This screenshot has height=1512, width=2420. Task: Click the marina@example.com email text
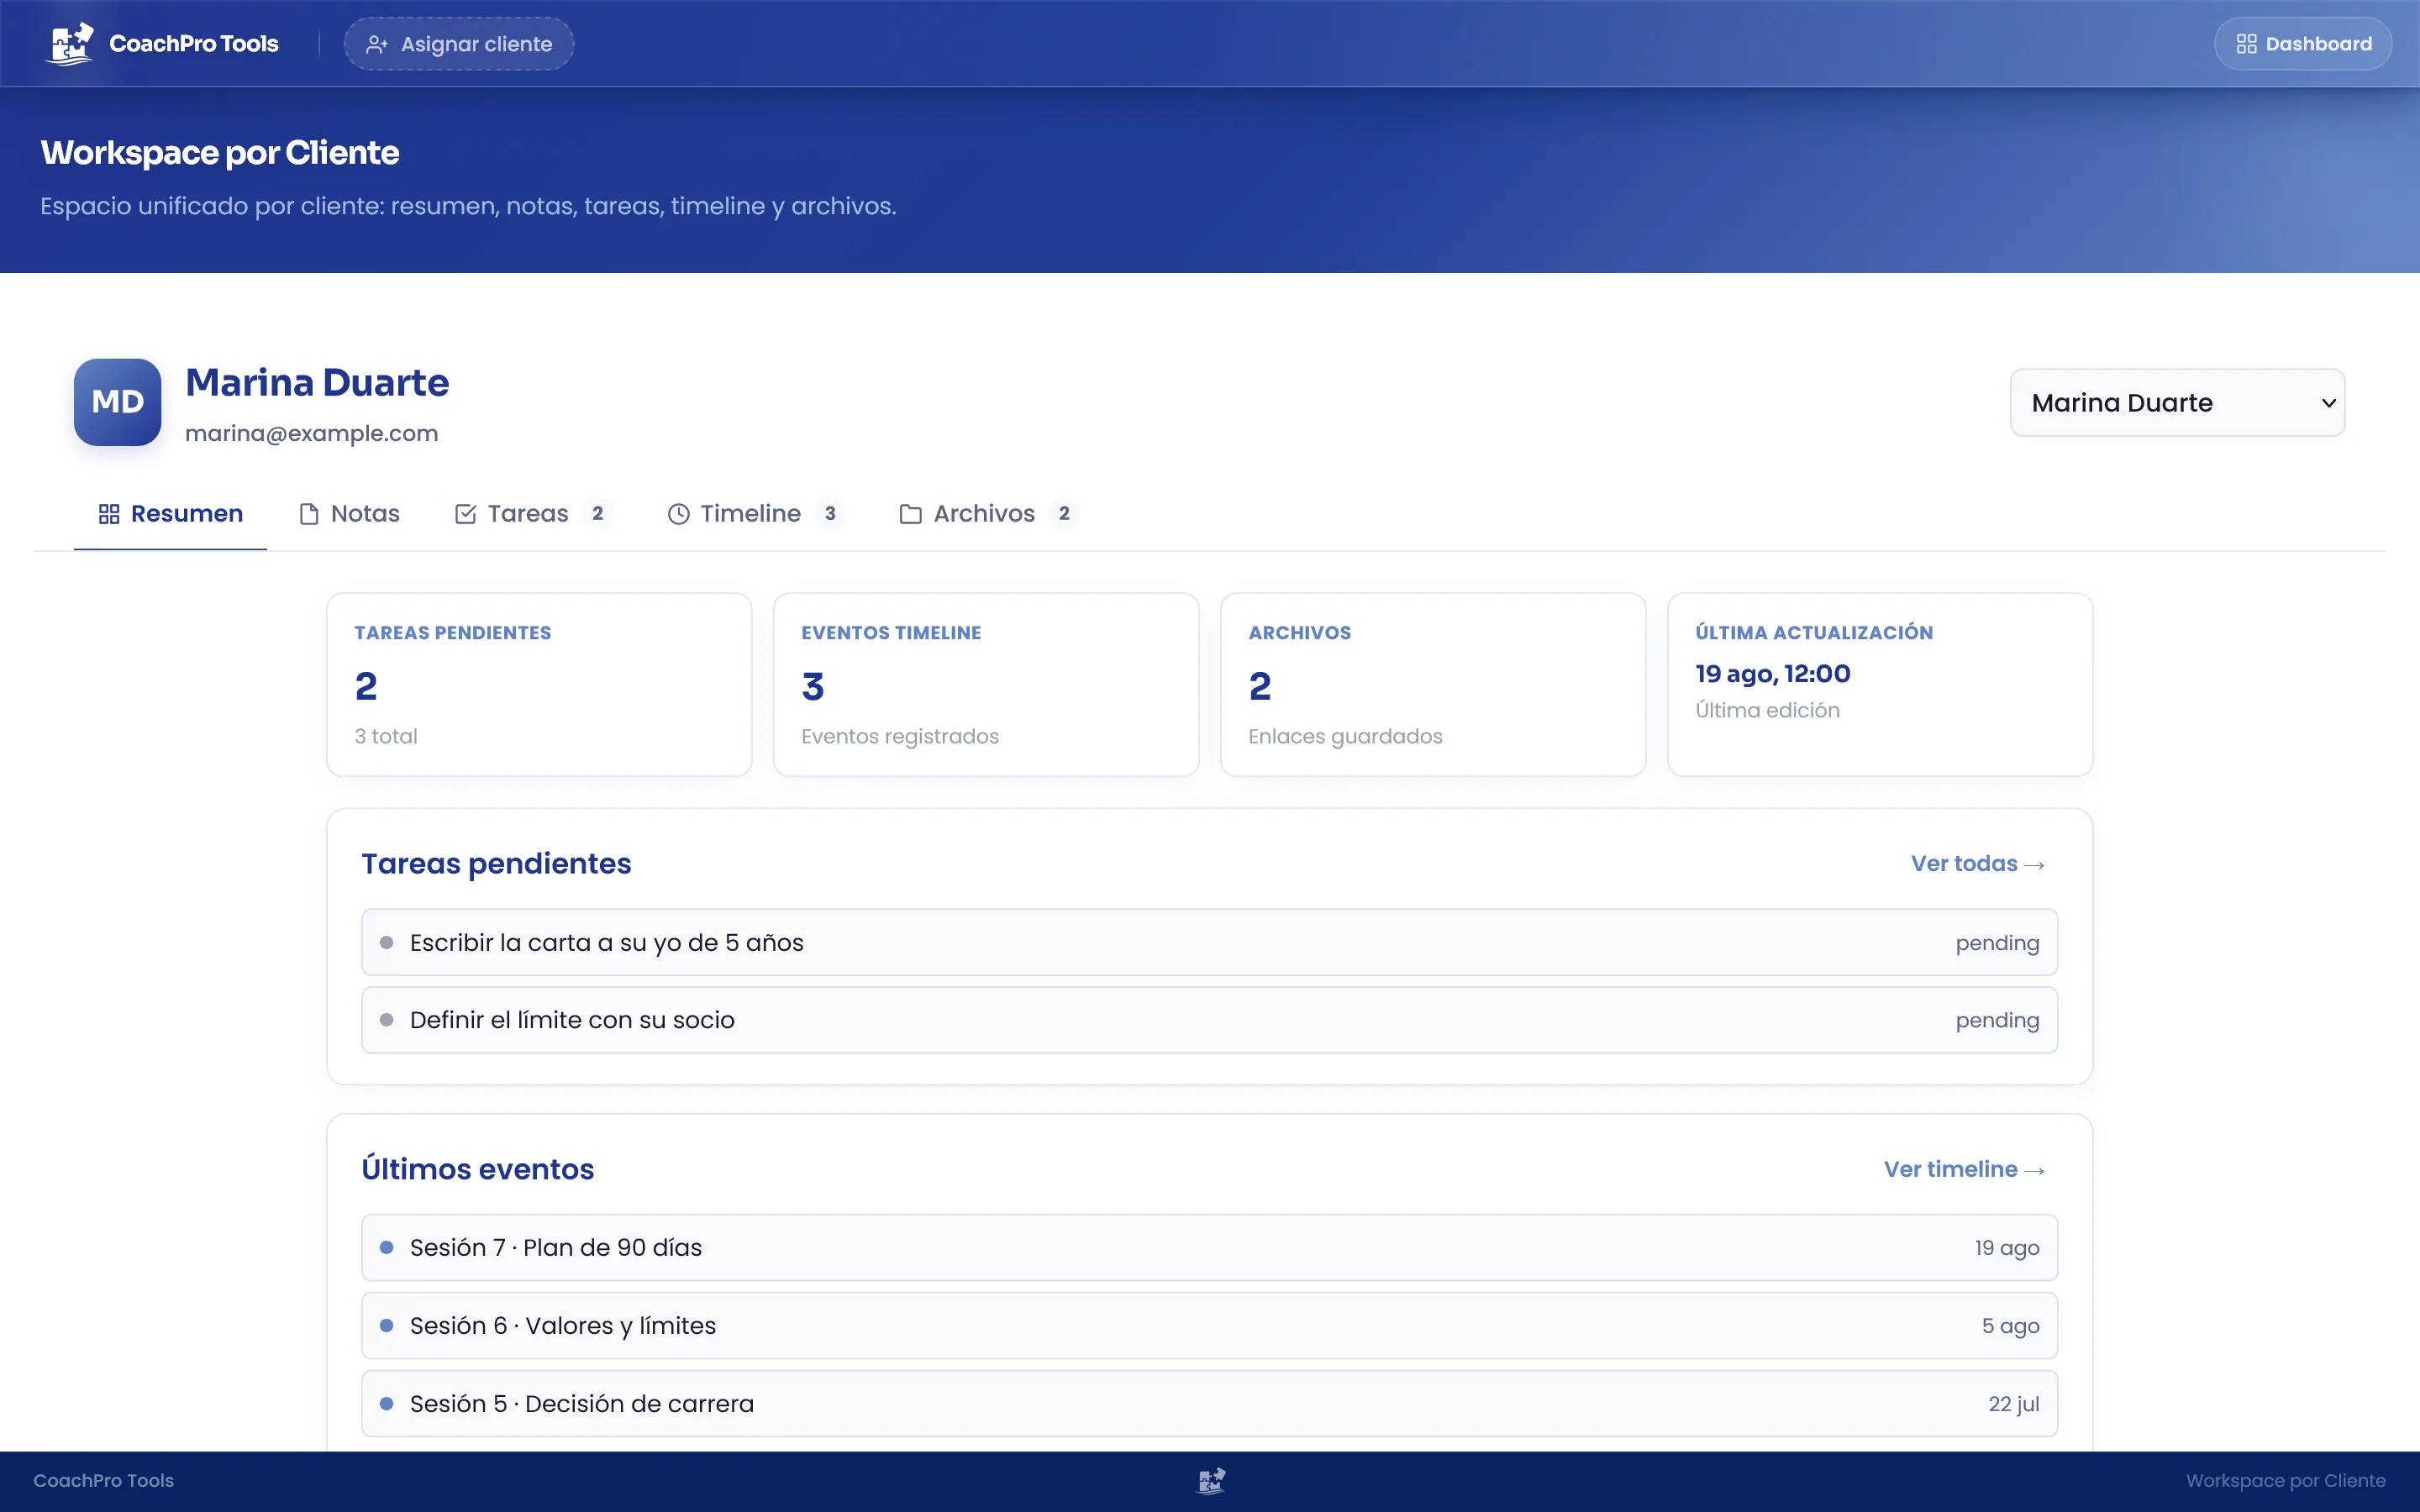pos(312,433)
